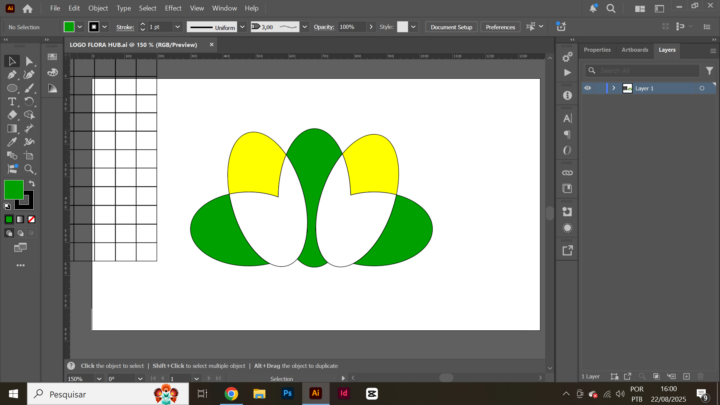Select the Direct Selection tool
The image size is (720, 405).
pos(29,62)
